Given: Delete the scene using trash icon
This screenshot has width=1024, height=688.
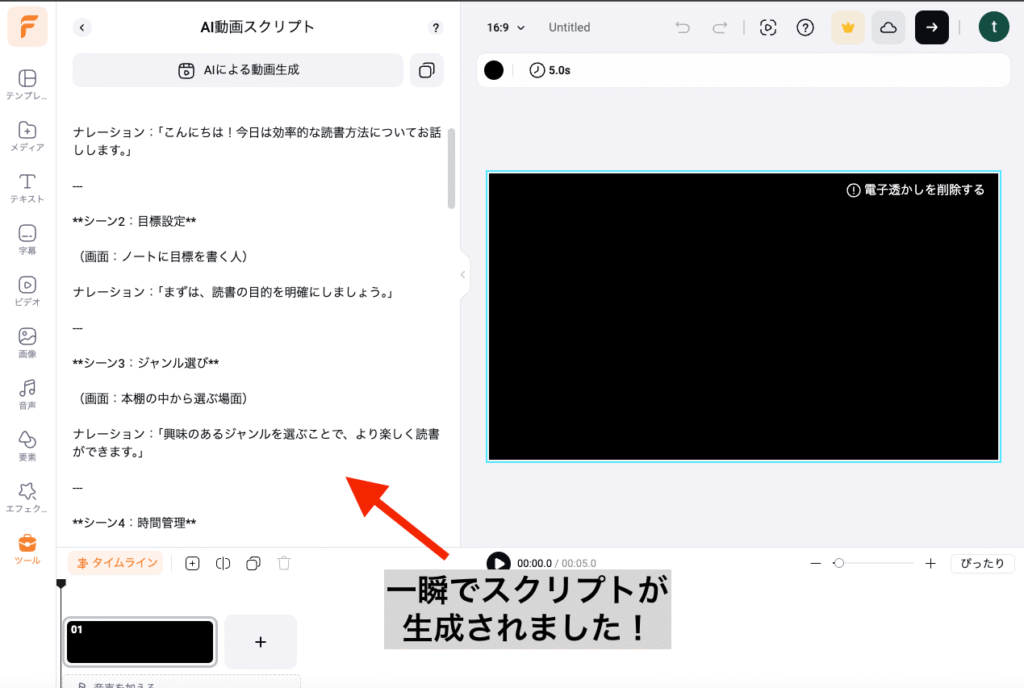Looking at the screenshot, I should pos(283,563).
